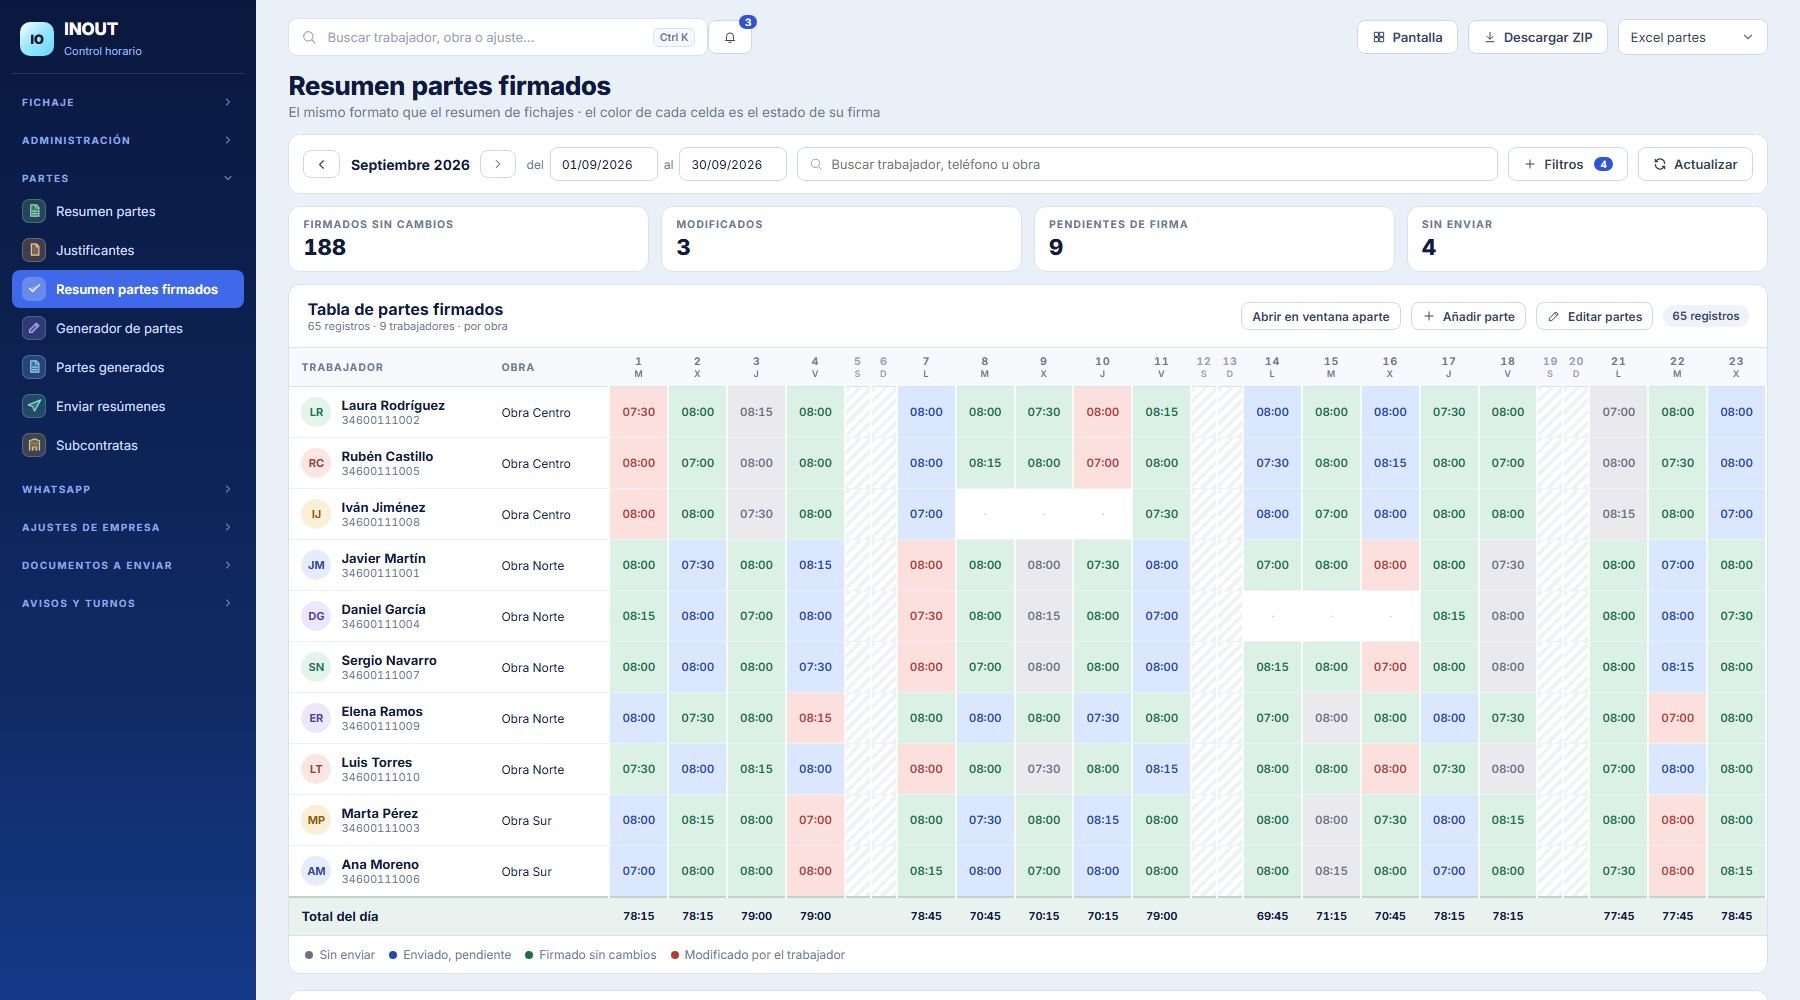1800x1000 pixels.
Task: Focus the global search field
Action: click(498, 37)
